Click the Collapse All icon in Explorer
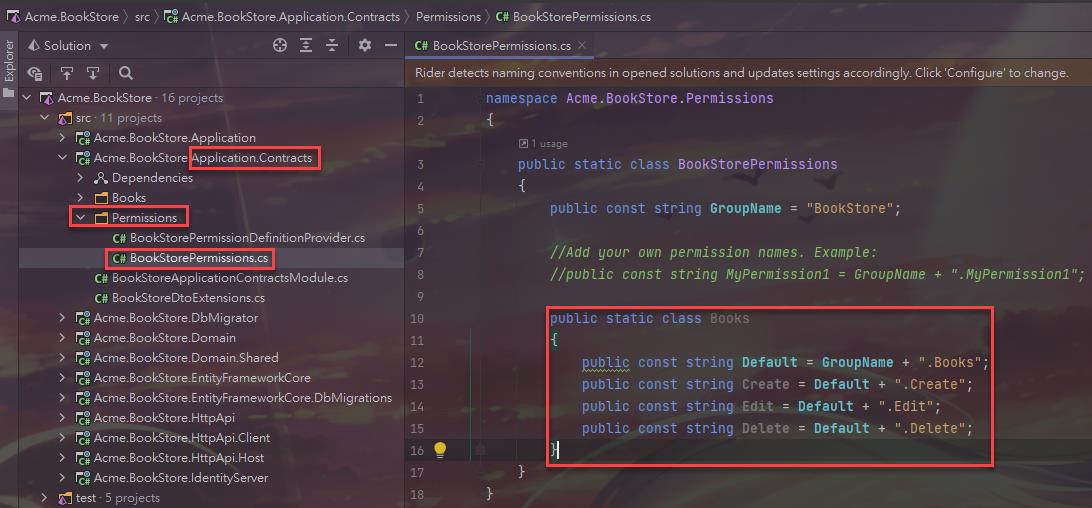Screen dimensions: 1092x508 pyautogui.click(x=332, y=46)
